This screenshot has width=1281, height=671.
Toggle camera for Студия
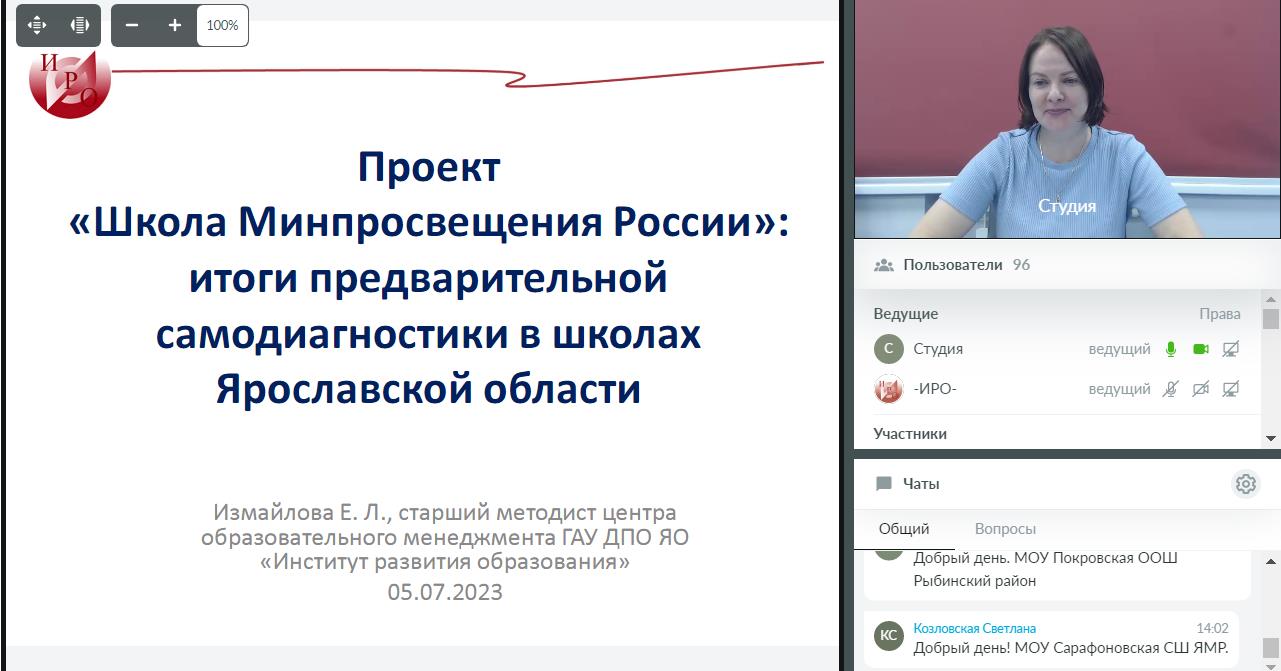coord(1201,349)
